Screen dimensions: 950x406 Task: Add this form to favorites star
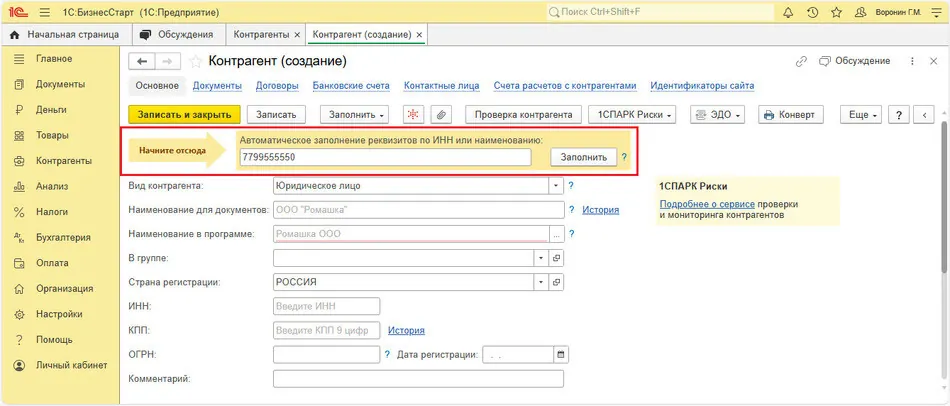(x=195, y=61)
